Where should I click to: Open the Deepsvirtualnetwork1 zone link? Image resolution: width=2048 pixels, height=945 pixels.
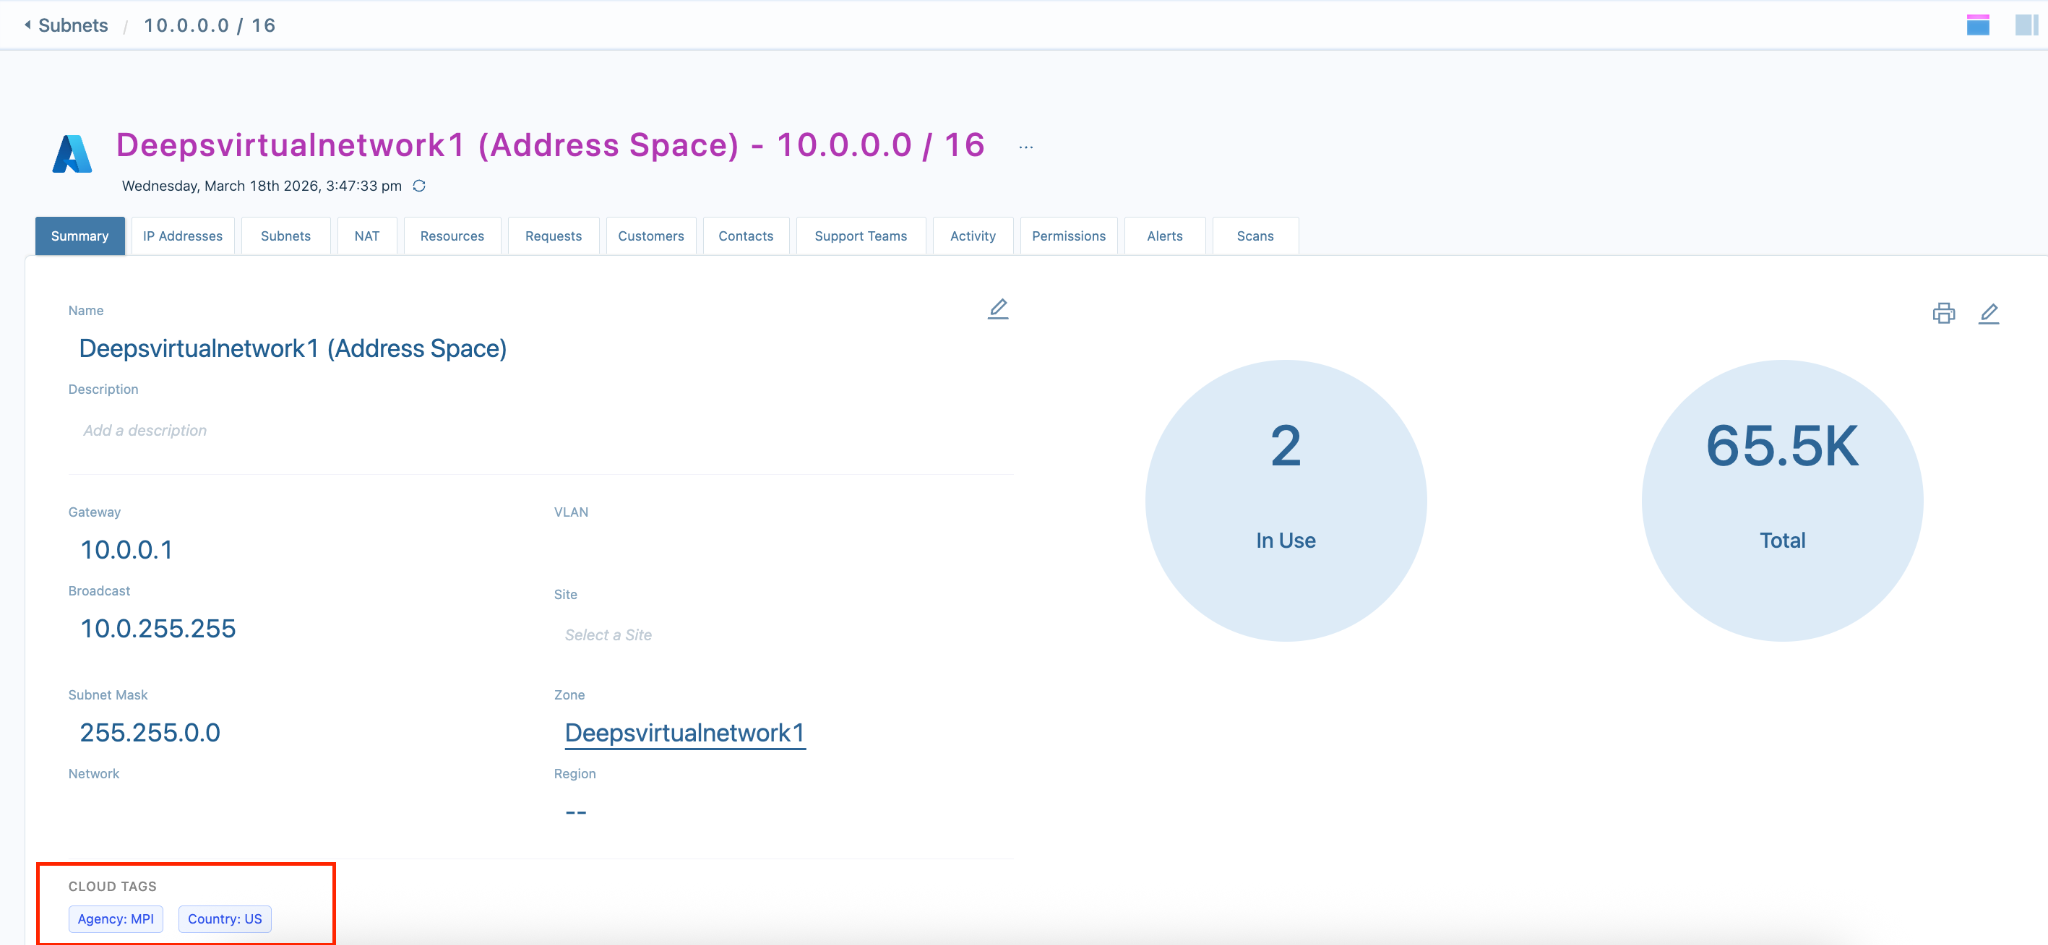coord(685,733)
